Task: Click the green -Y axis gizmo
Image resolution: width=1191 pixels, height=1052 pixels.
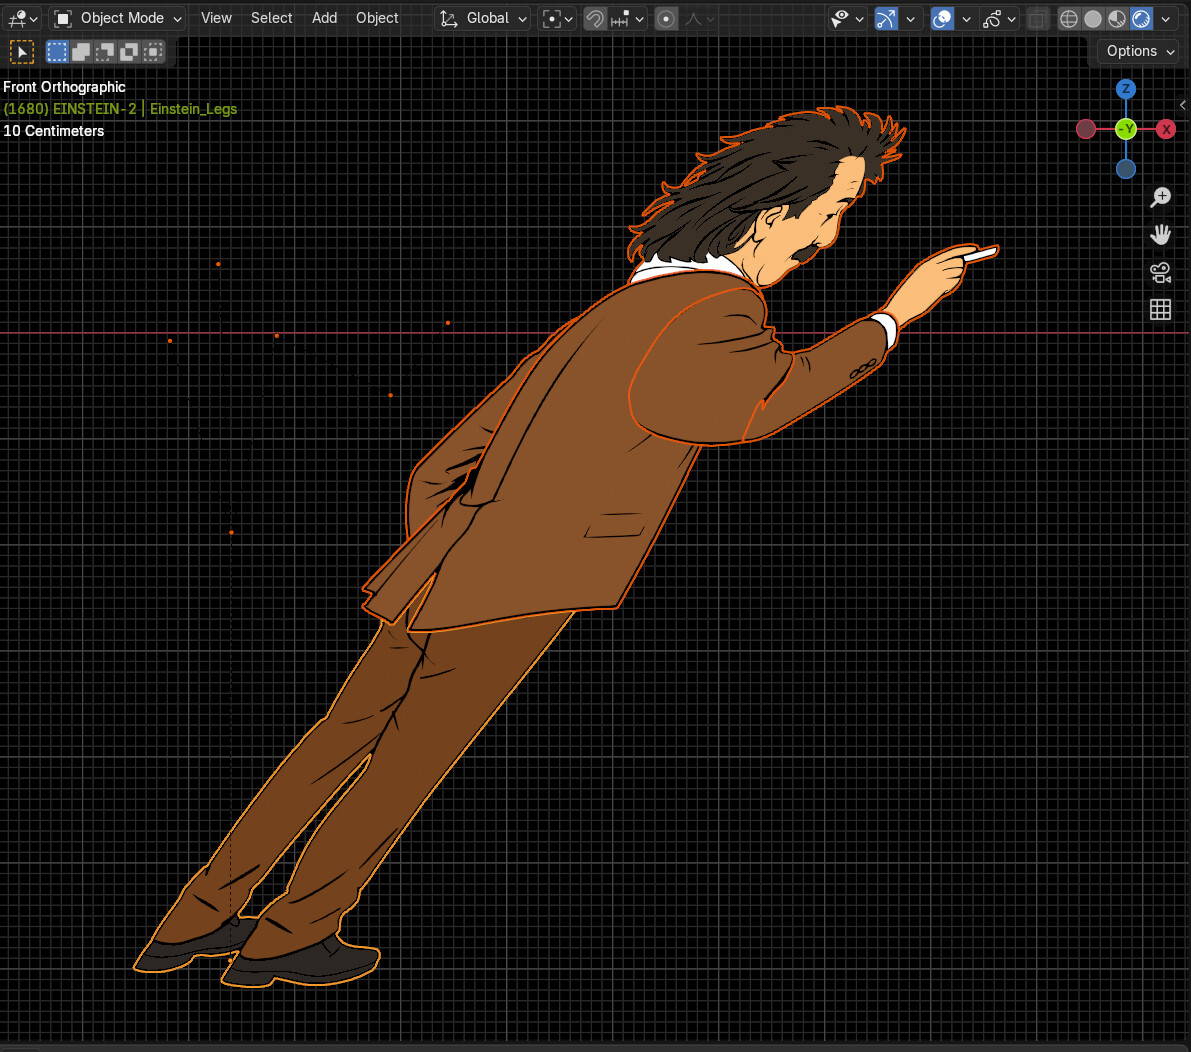Action: (1126, 129)
